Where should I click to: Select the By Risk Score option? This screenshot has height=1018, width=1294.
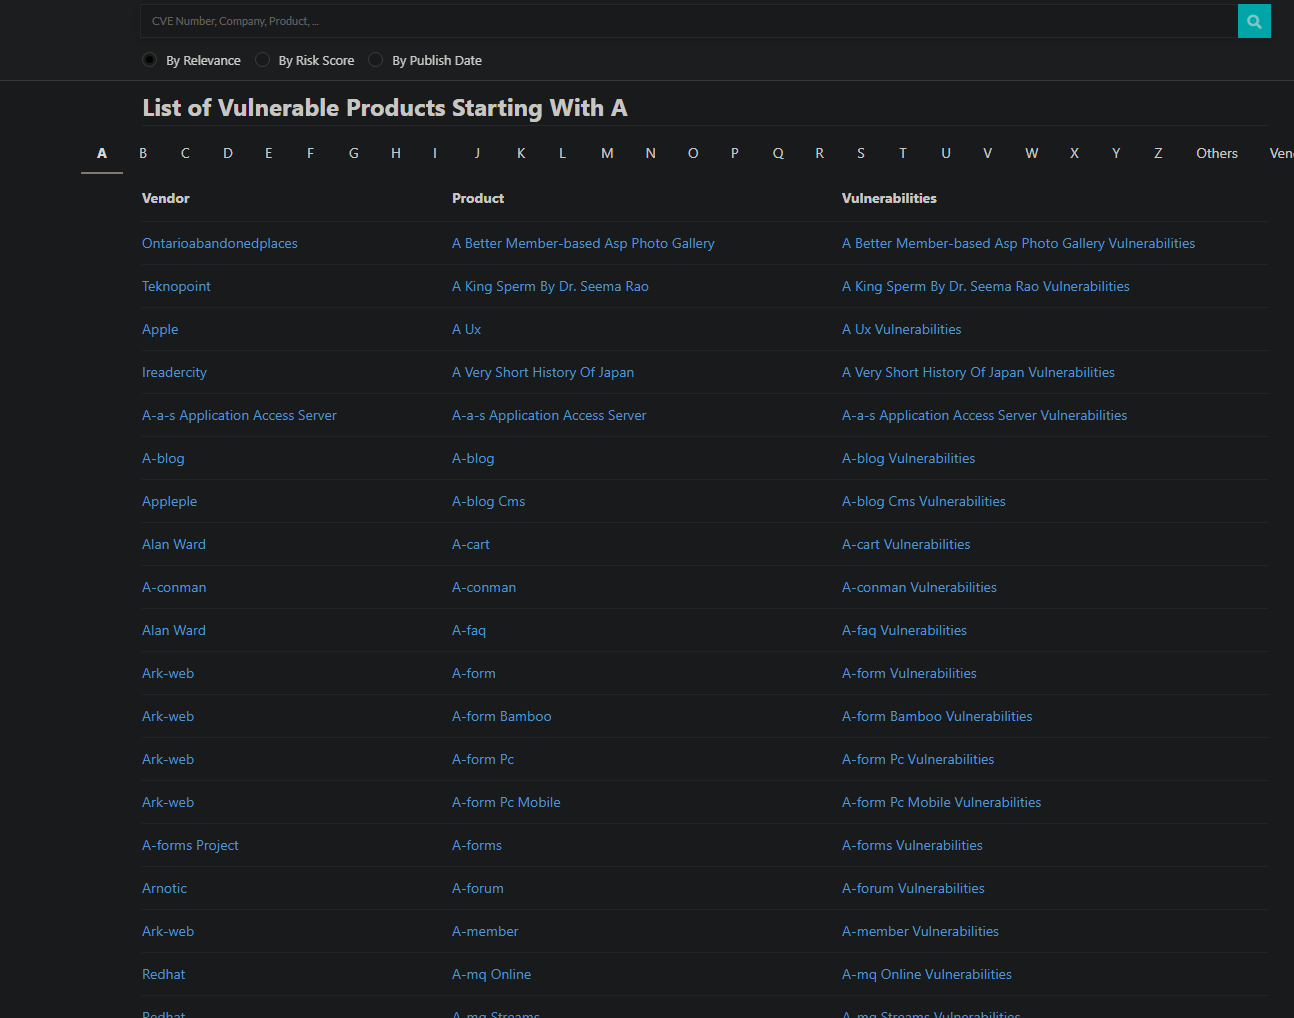click(x=263, y=60)
